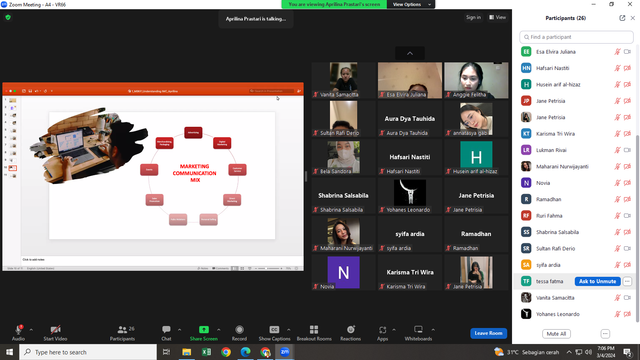Click Sign in at top
Viewport: 640px width, 360px height.
coord(473,17)
